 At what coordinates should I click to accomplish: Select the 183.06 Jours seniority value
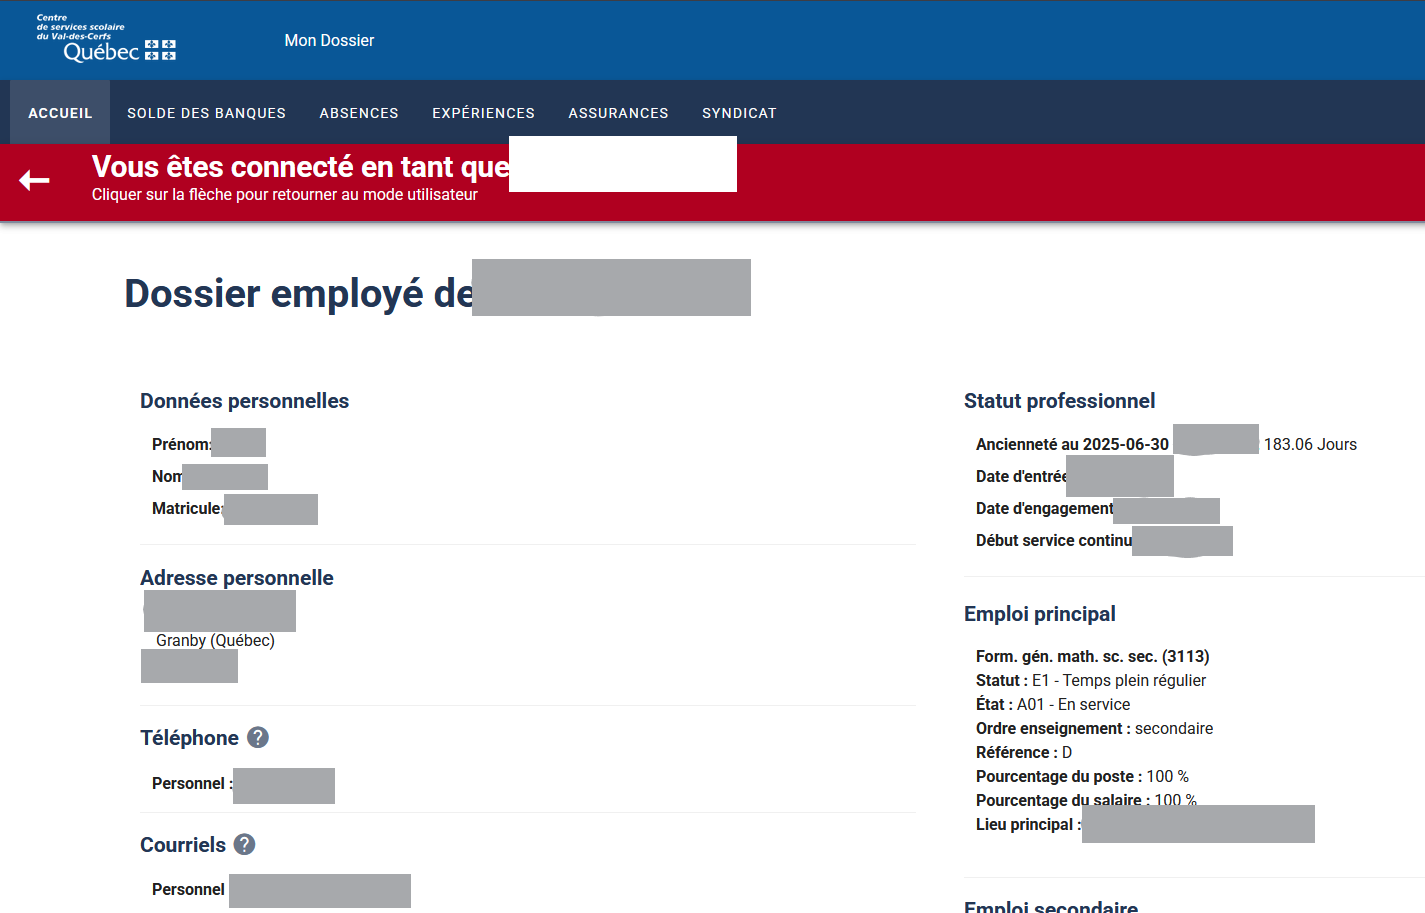click(x=1310, y=444)
